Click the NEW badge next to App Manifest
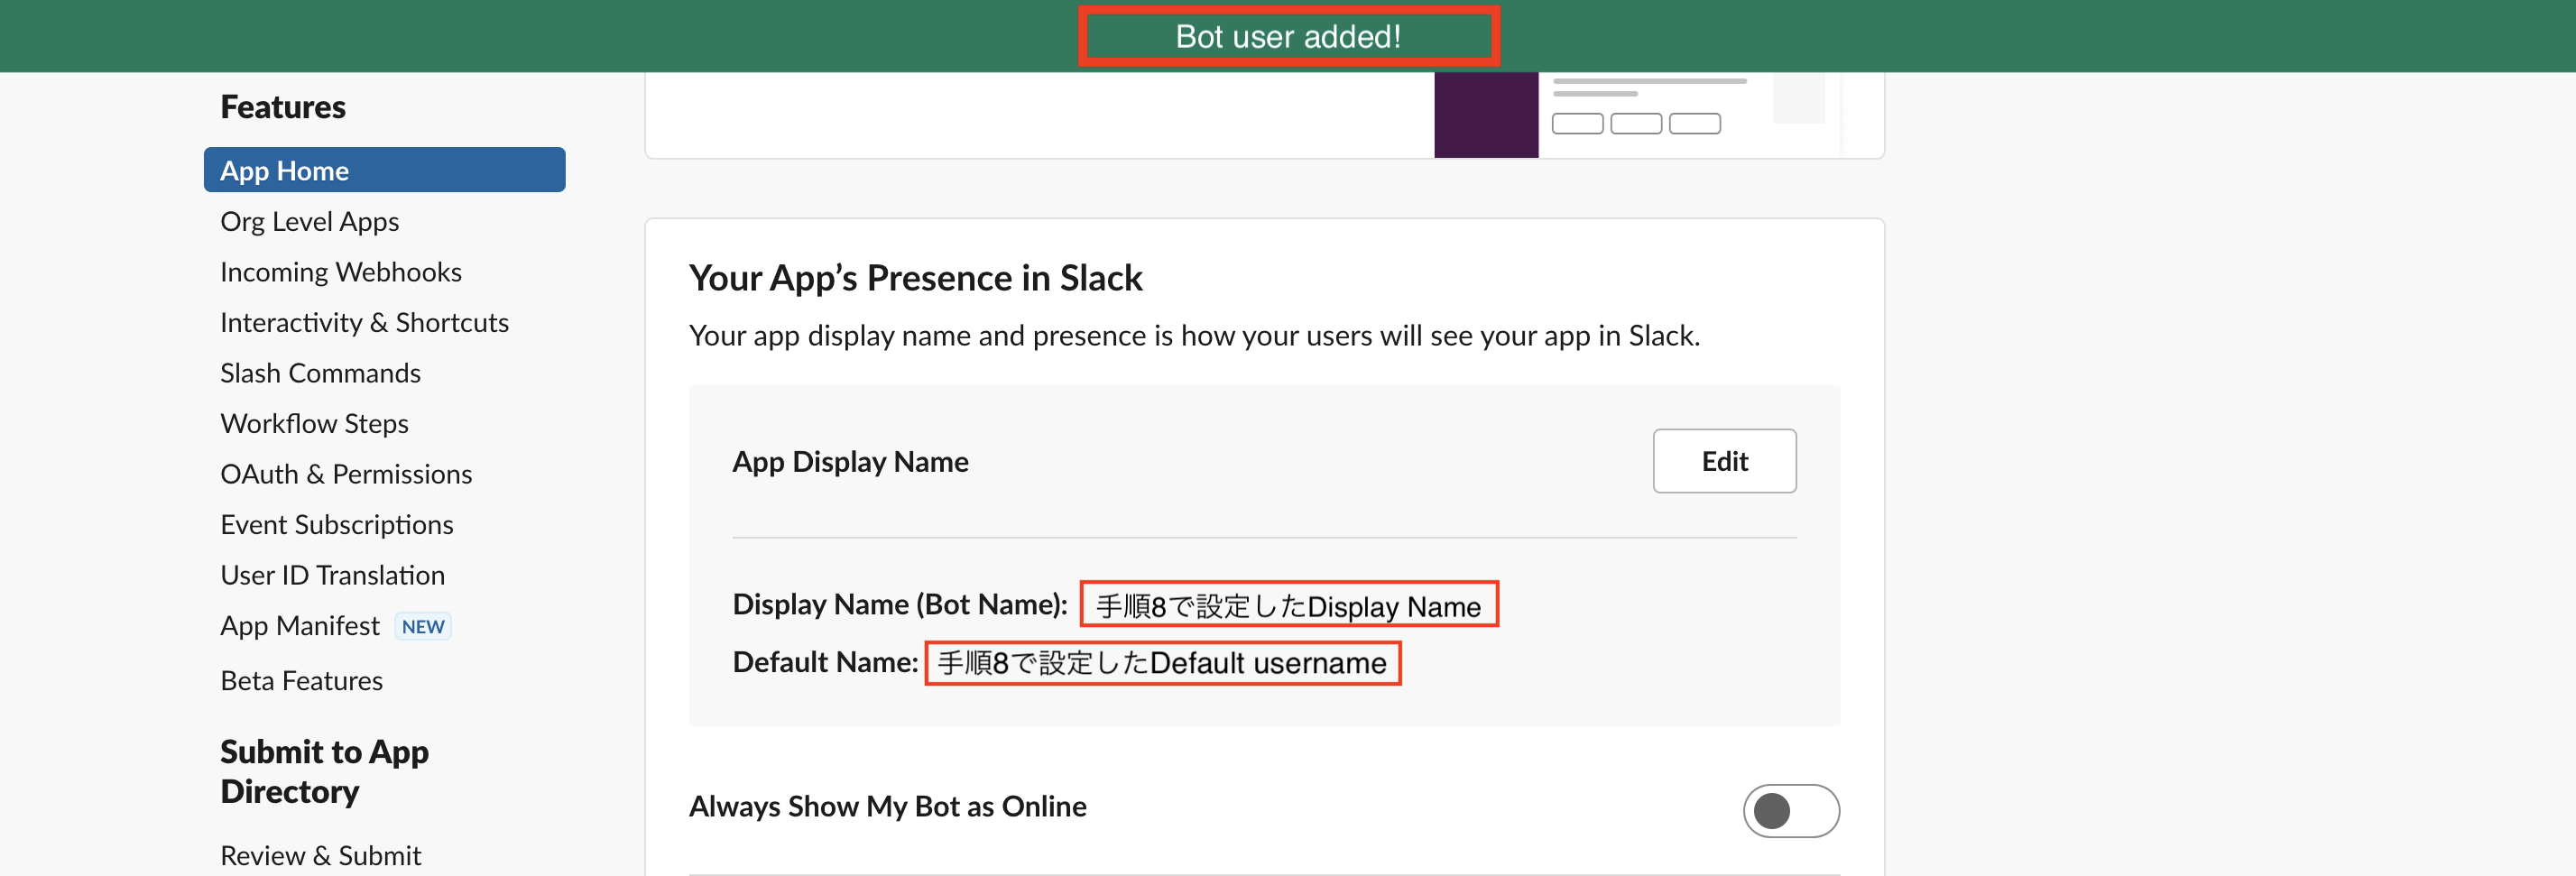 422,626
